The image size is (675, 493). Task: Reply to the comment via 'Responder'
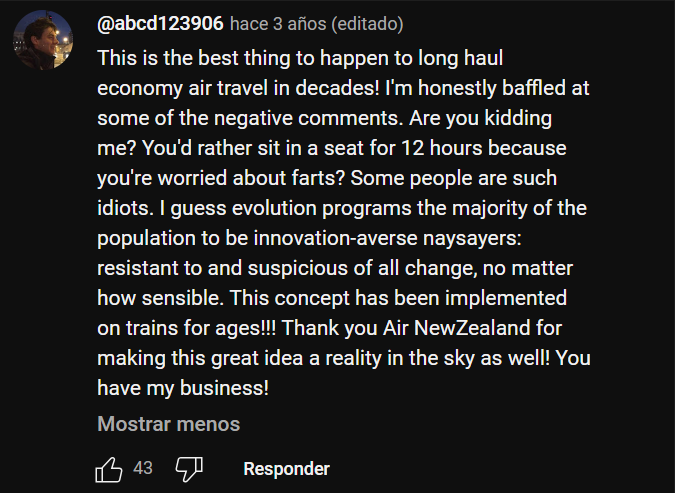(x=286, y=469)
